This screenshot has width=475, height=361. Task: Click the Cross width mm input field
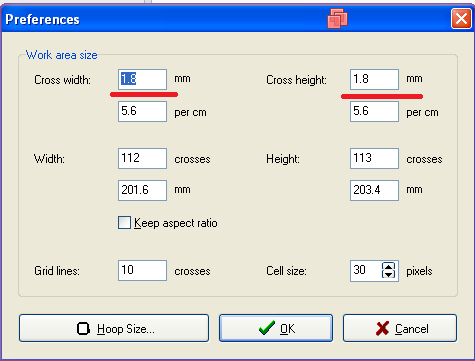click(142, 79)
